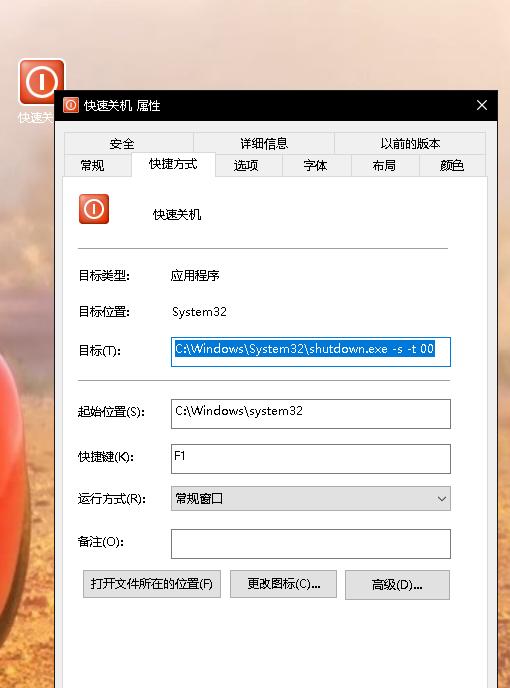This screenshot has height=688, width=510.
Task: Click the 起始位置 input field
Action: (x=311, y=414)
